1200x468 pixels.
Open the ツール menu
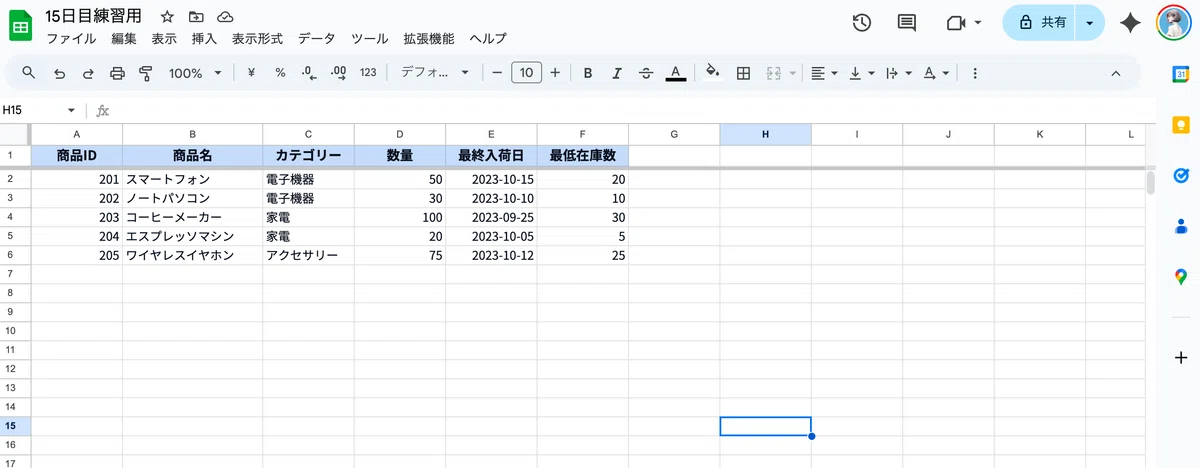(x=370, y=39)
